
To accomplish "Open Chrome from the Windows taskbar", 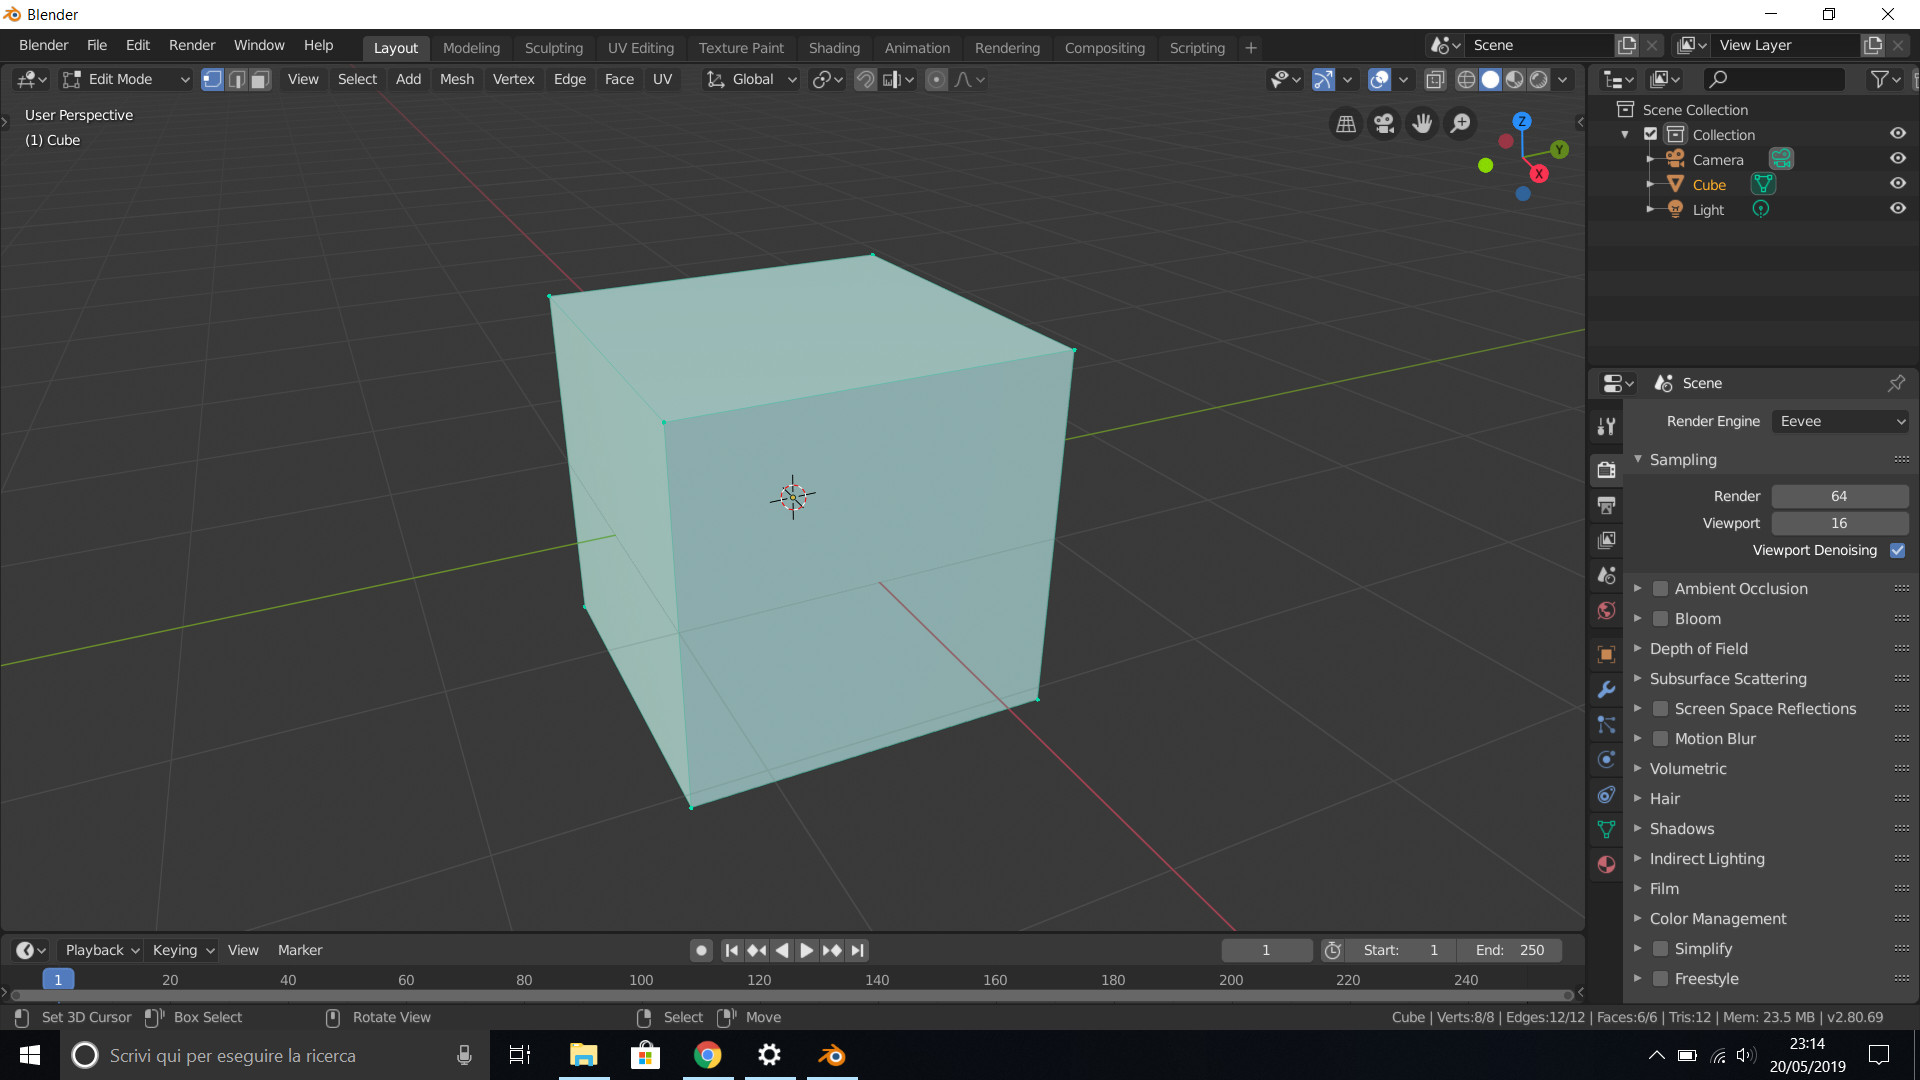I will [x=708, y=1056].
